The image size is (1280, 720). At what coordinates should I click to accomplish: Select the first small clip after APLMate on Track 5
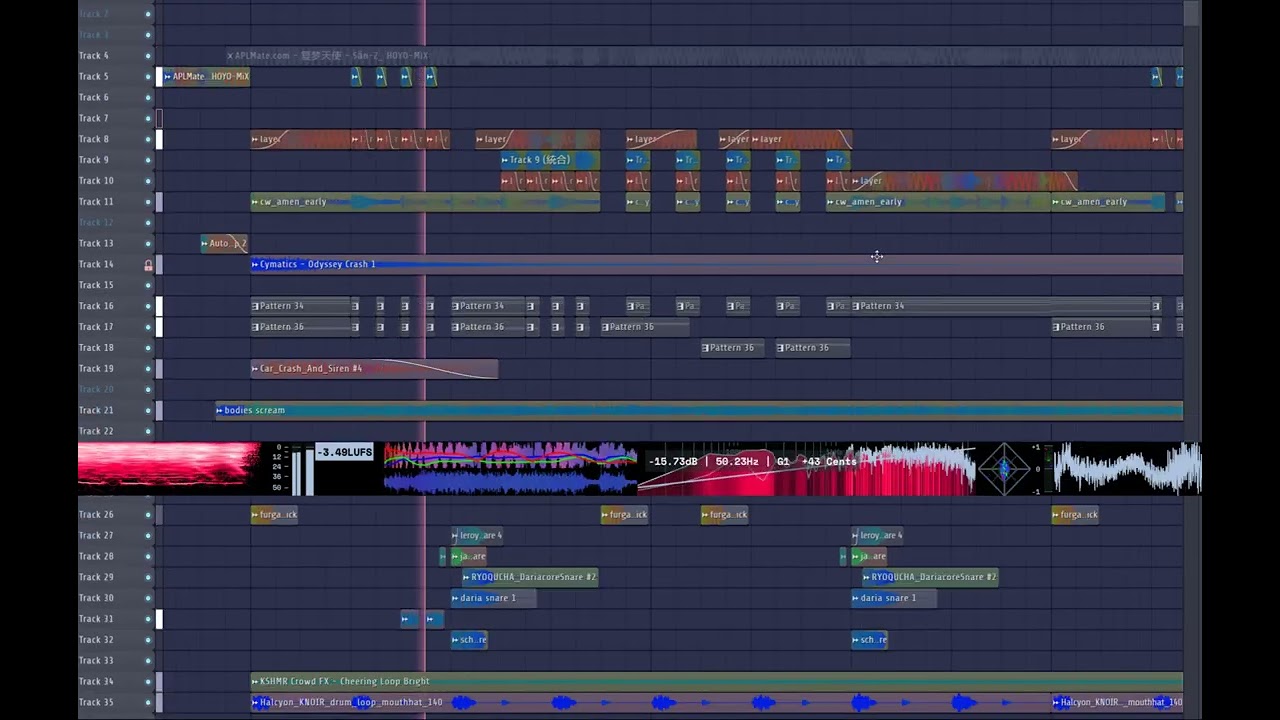point(356,77)
